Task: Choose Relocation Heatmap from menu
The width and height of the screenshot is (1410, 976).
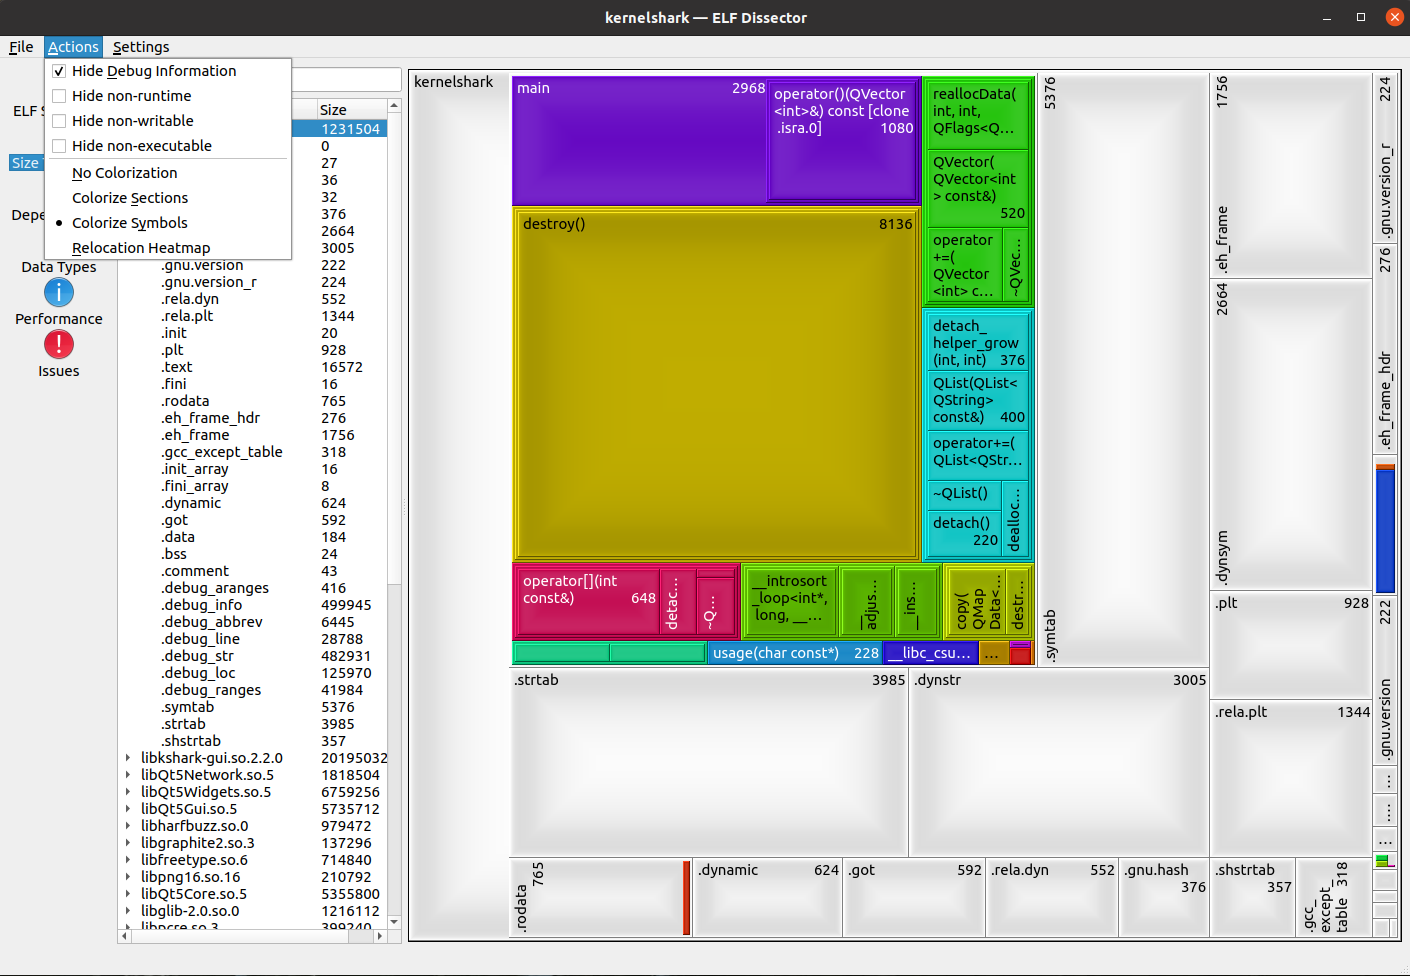Action: point(141,248)
